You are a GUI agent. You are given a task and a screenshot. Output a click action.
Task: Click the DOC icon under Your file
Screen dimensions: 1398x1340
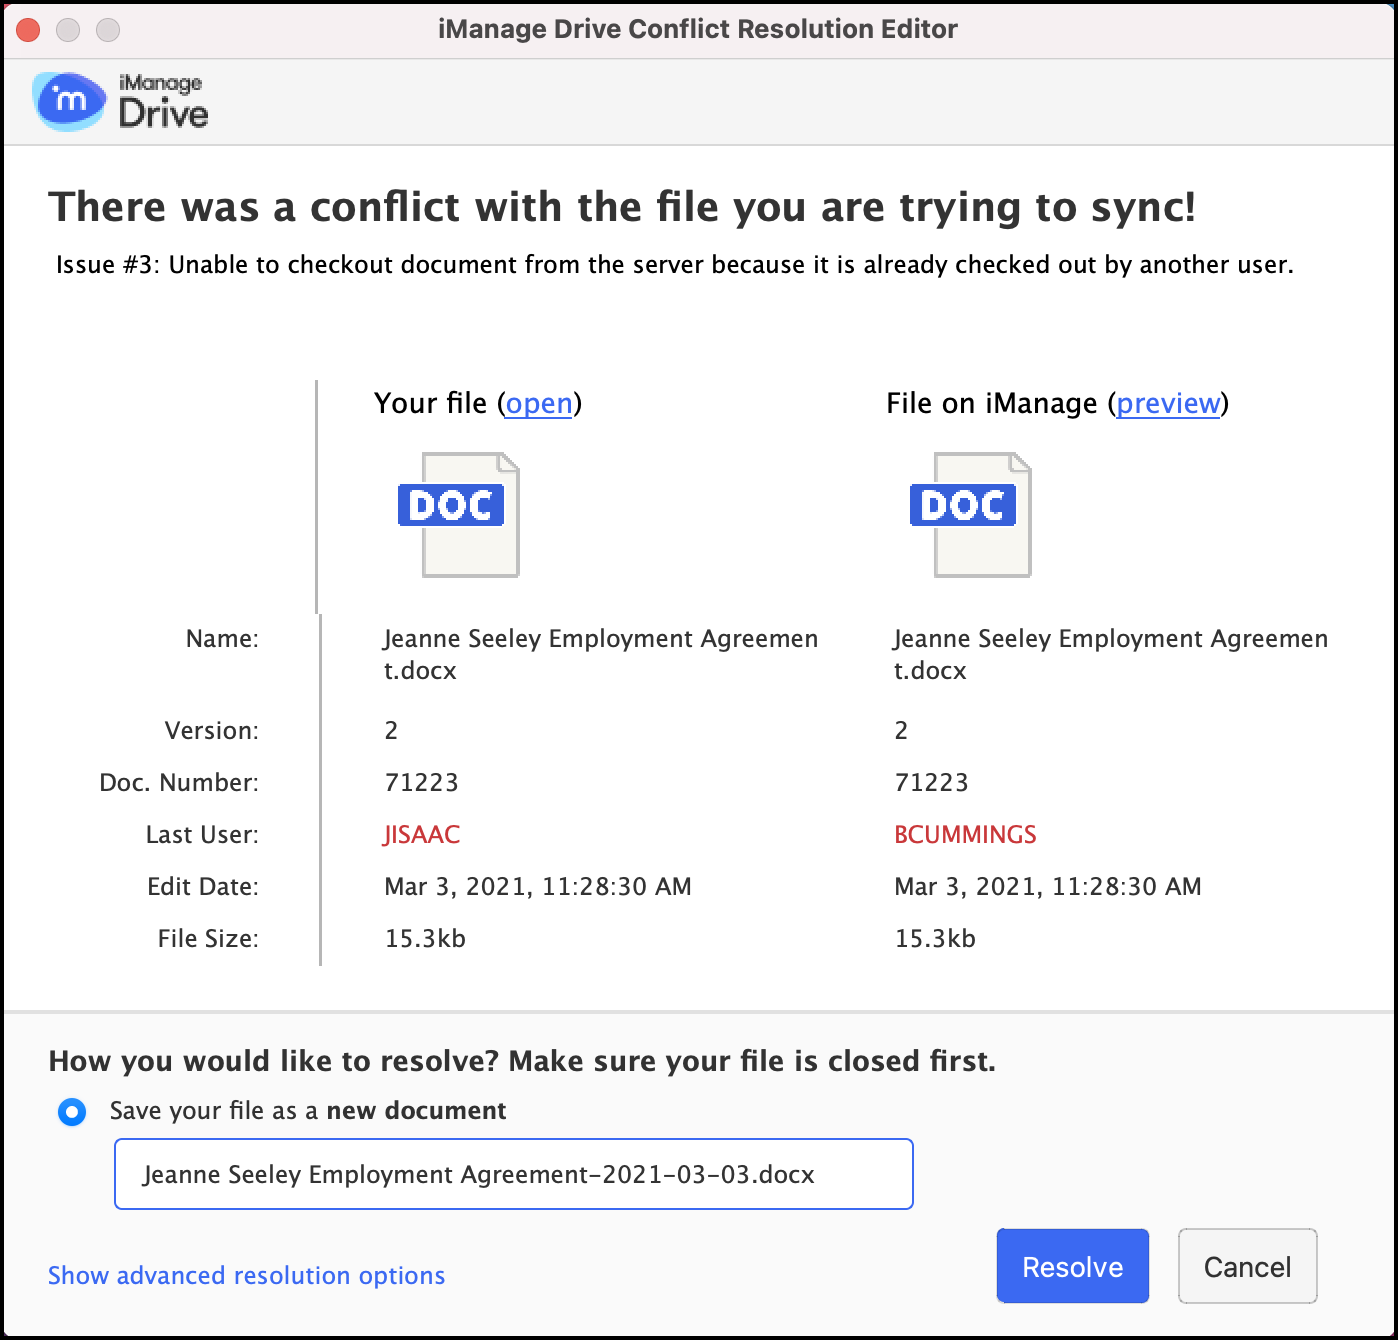pyautogui.click(x=459, y=514)
